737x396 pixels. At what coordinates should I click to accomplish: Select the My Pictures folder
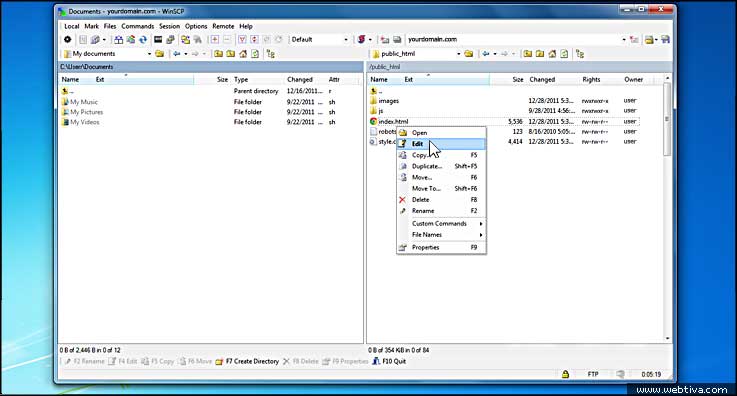[86, 112]
